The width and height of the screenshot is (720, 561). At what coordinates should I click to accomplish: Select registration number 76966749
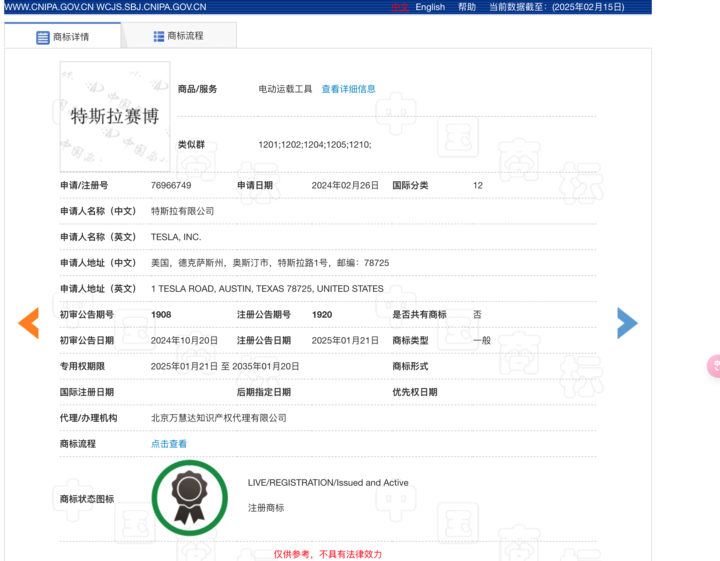(171, 185)
